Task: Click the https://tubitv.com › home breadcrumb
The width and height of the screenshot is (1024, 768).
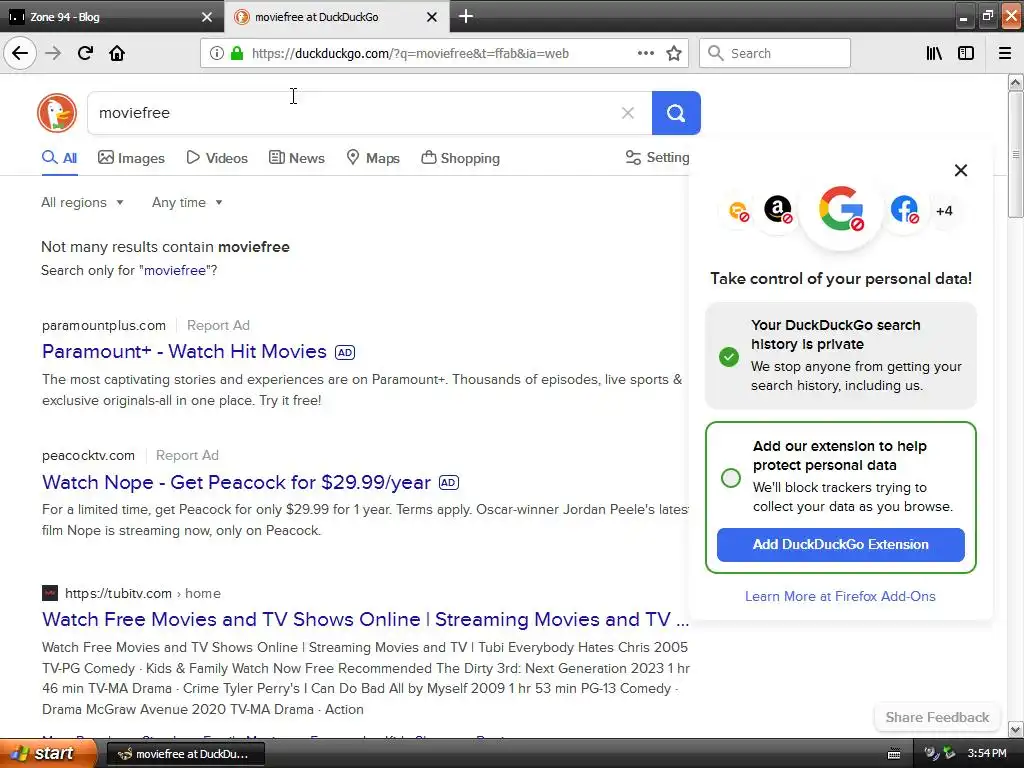Action: (x=143, y=593)
